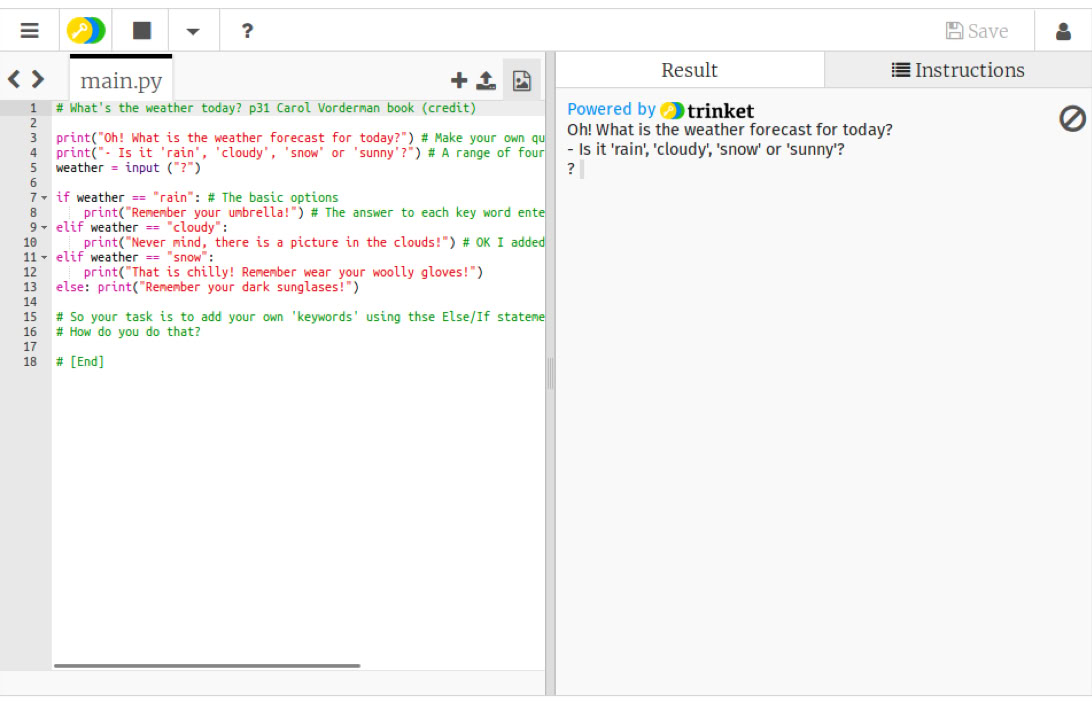Click the divider handle between editor and result

point(550,373)
